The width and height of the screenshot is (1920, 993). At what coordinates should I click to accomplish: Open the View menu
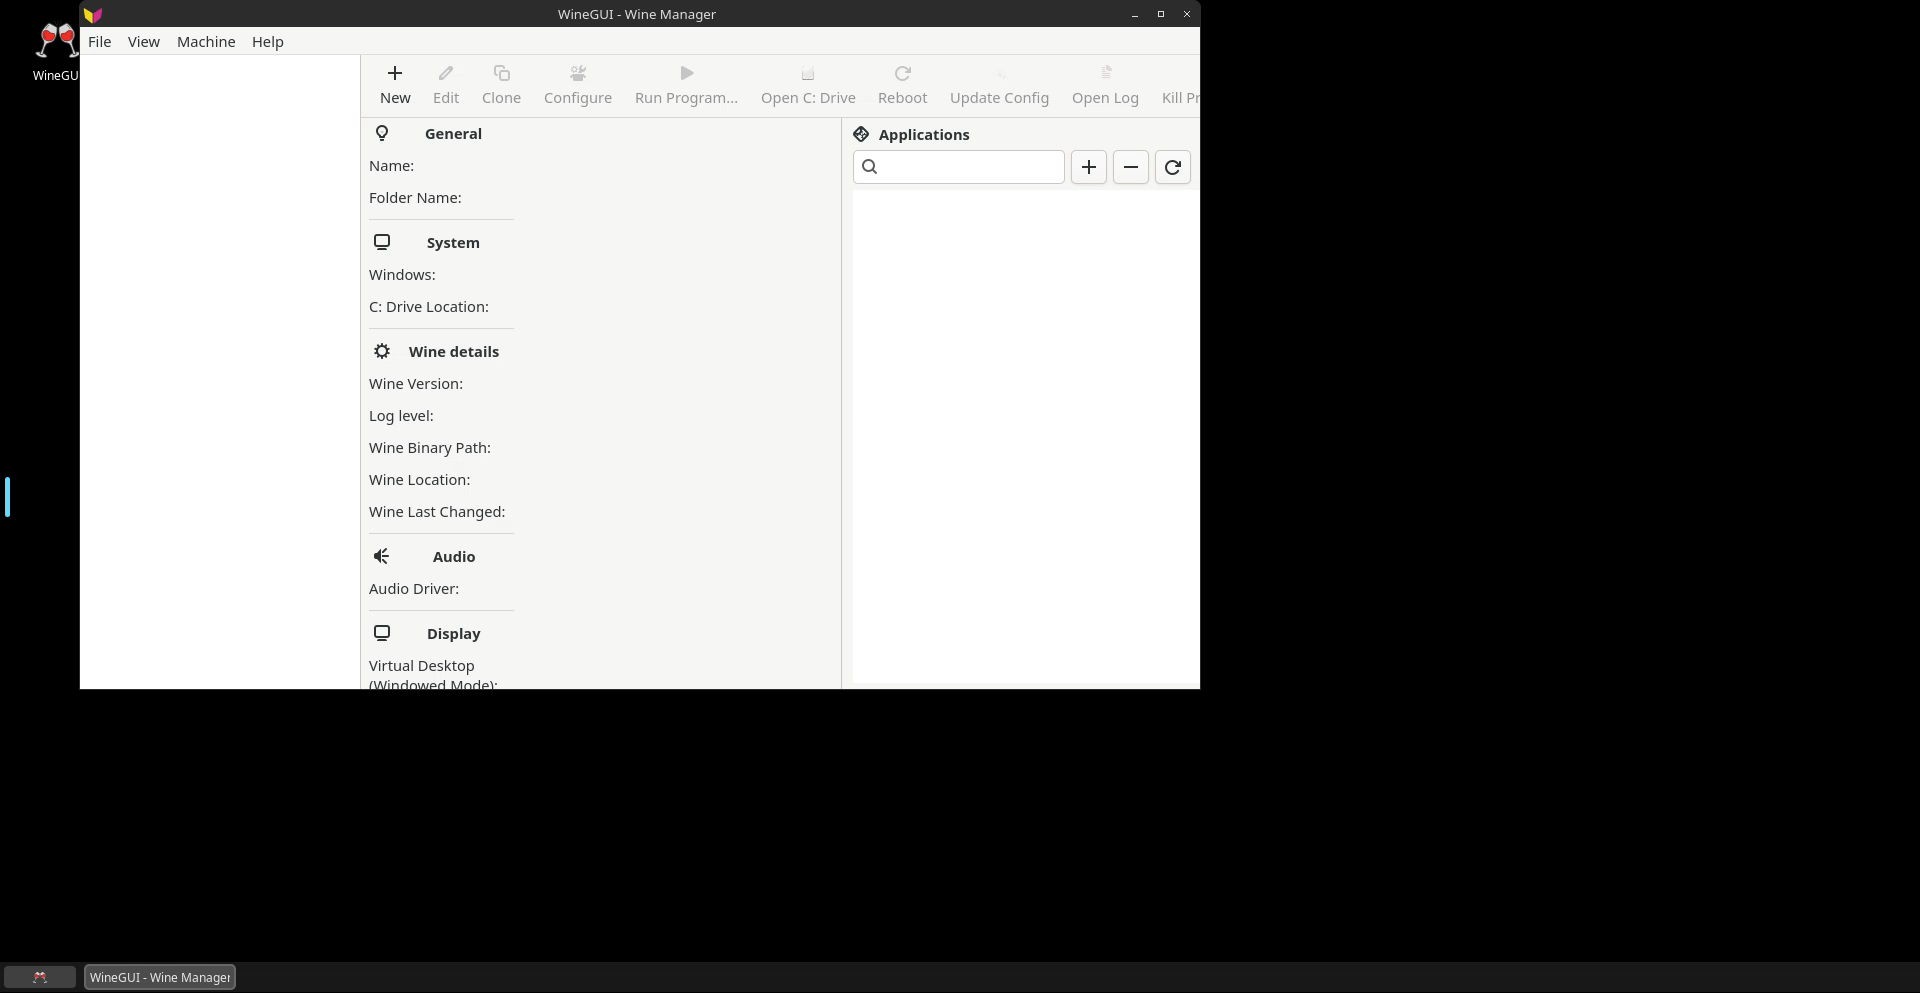[x=143, y=42]
